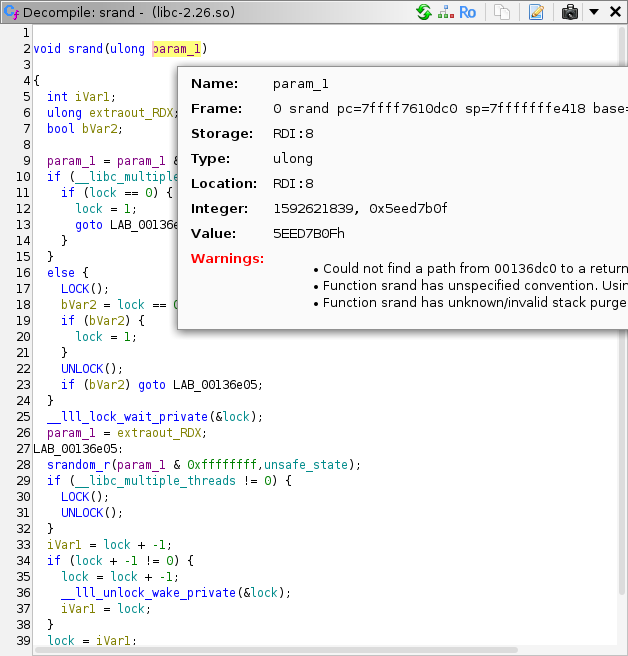The image size is (628, 656).
Task: Select highlighted param_1 in the function signature
Action: pyautogui.click(x=177, y=49)
